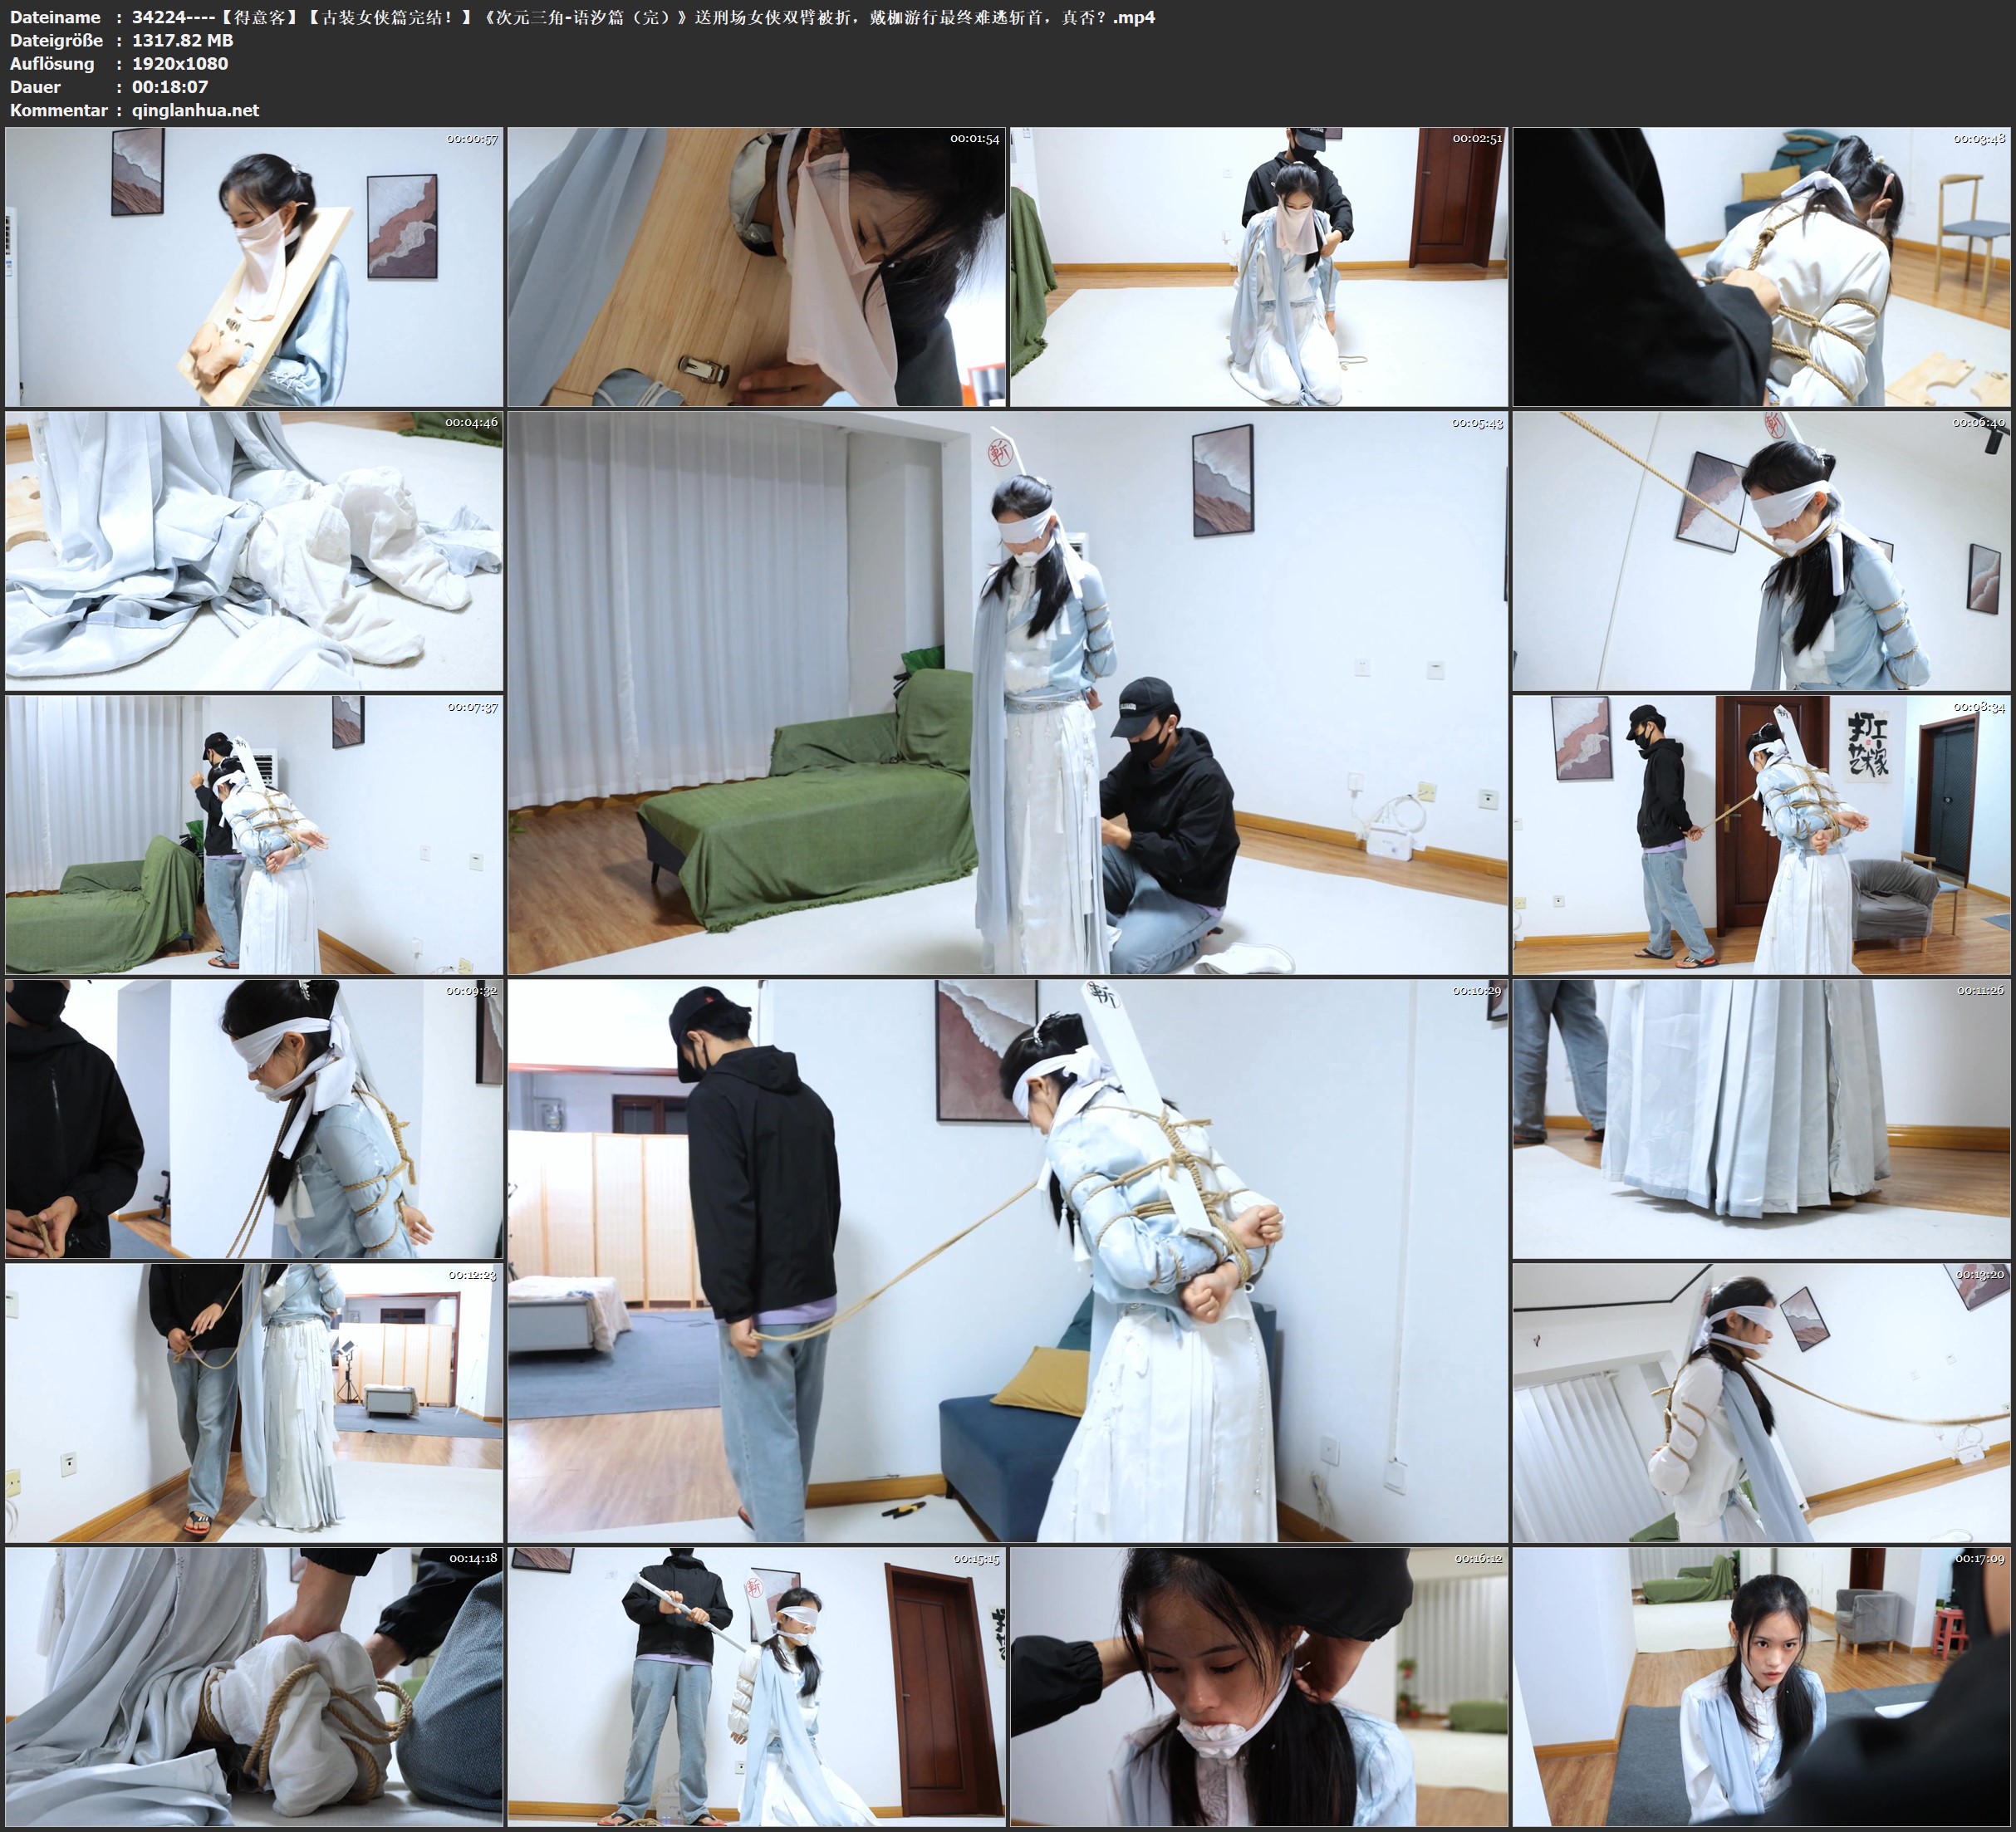2016x1832 pixels.
Task: Click the frame stamped 00:03:48
Action: [1761, 267]
